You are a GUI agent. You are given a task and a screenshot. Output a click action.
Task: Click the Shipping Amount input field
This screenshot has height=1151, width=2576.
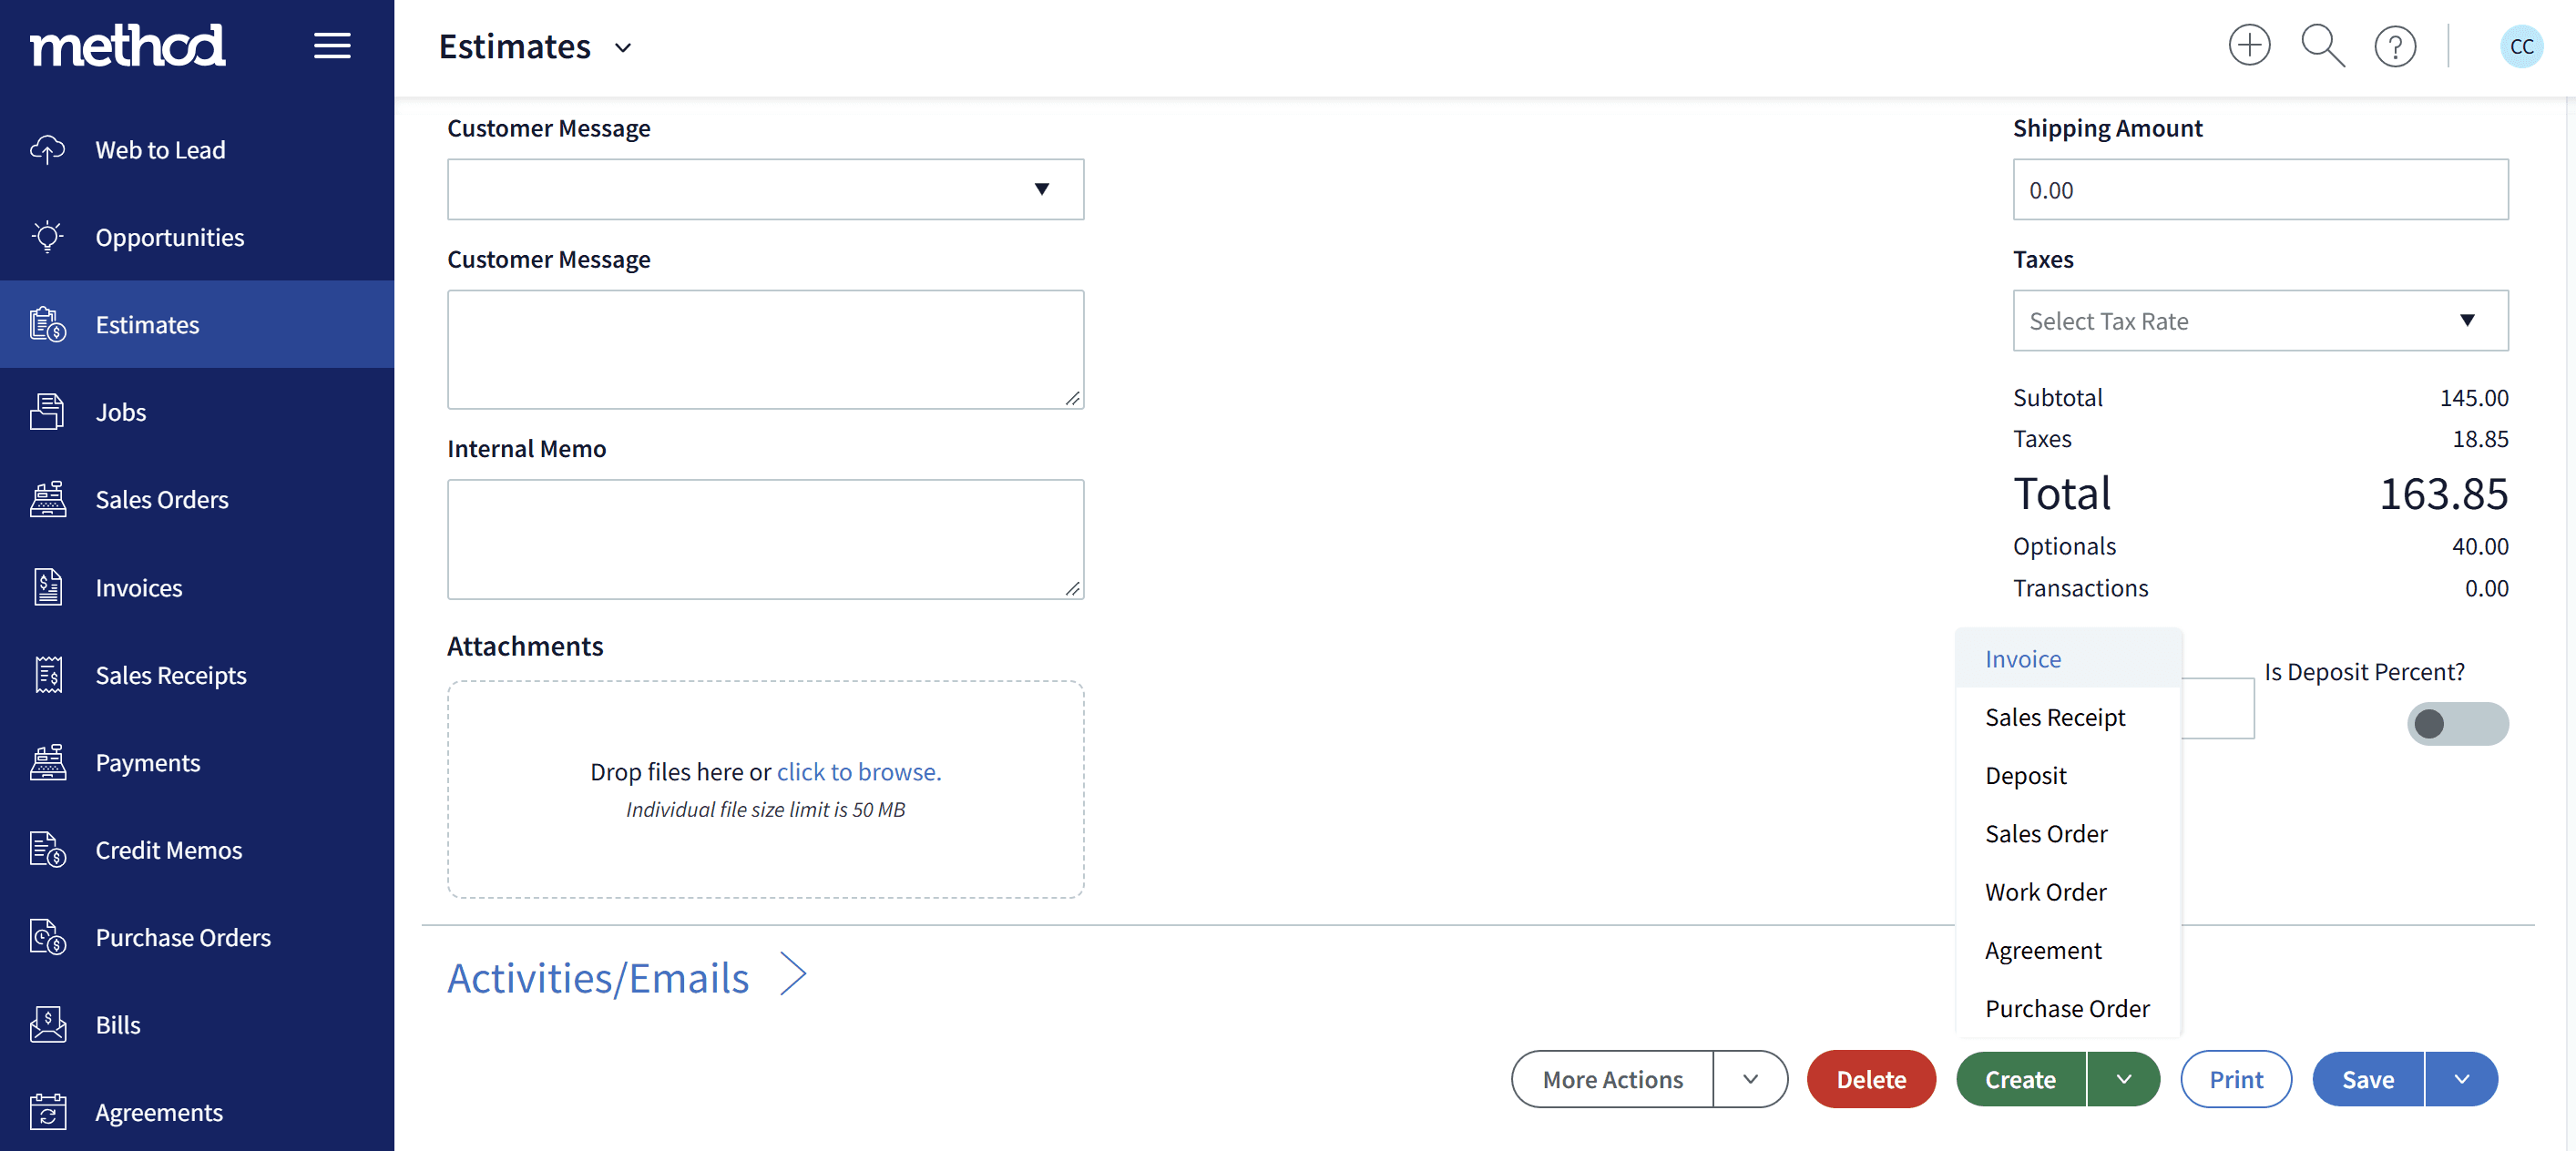(x=2260, y=190)
